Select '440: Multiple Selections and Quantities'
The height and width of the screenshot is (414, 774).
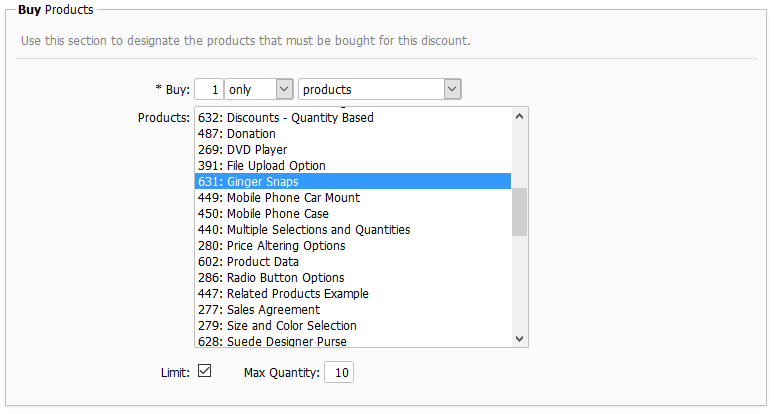point(304,230)
